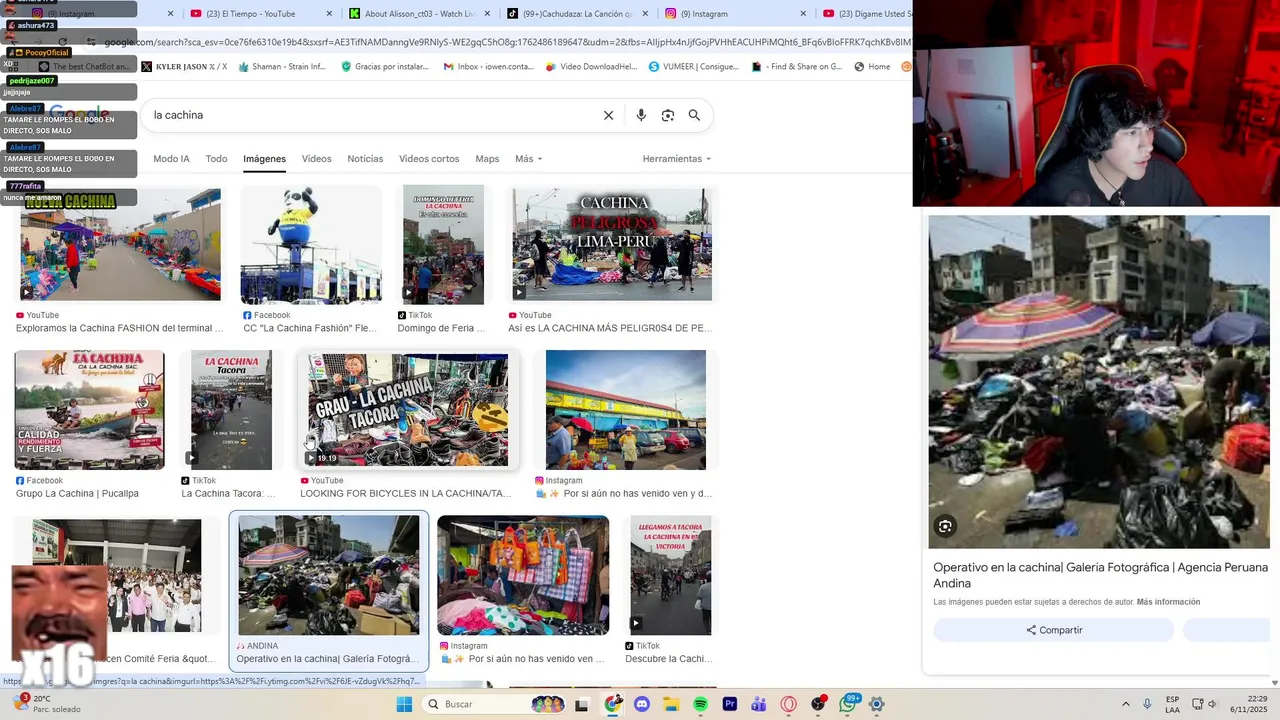Open the Inbox Gmail bookmark

tap(488, 67)
